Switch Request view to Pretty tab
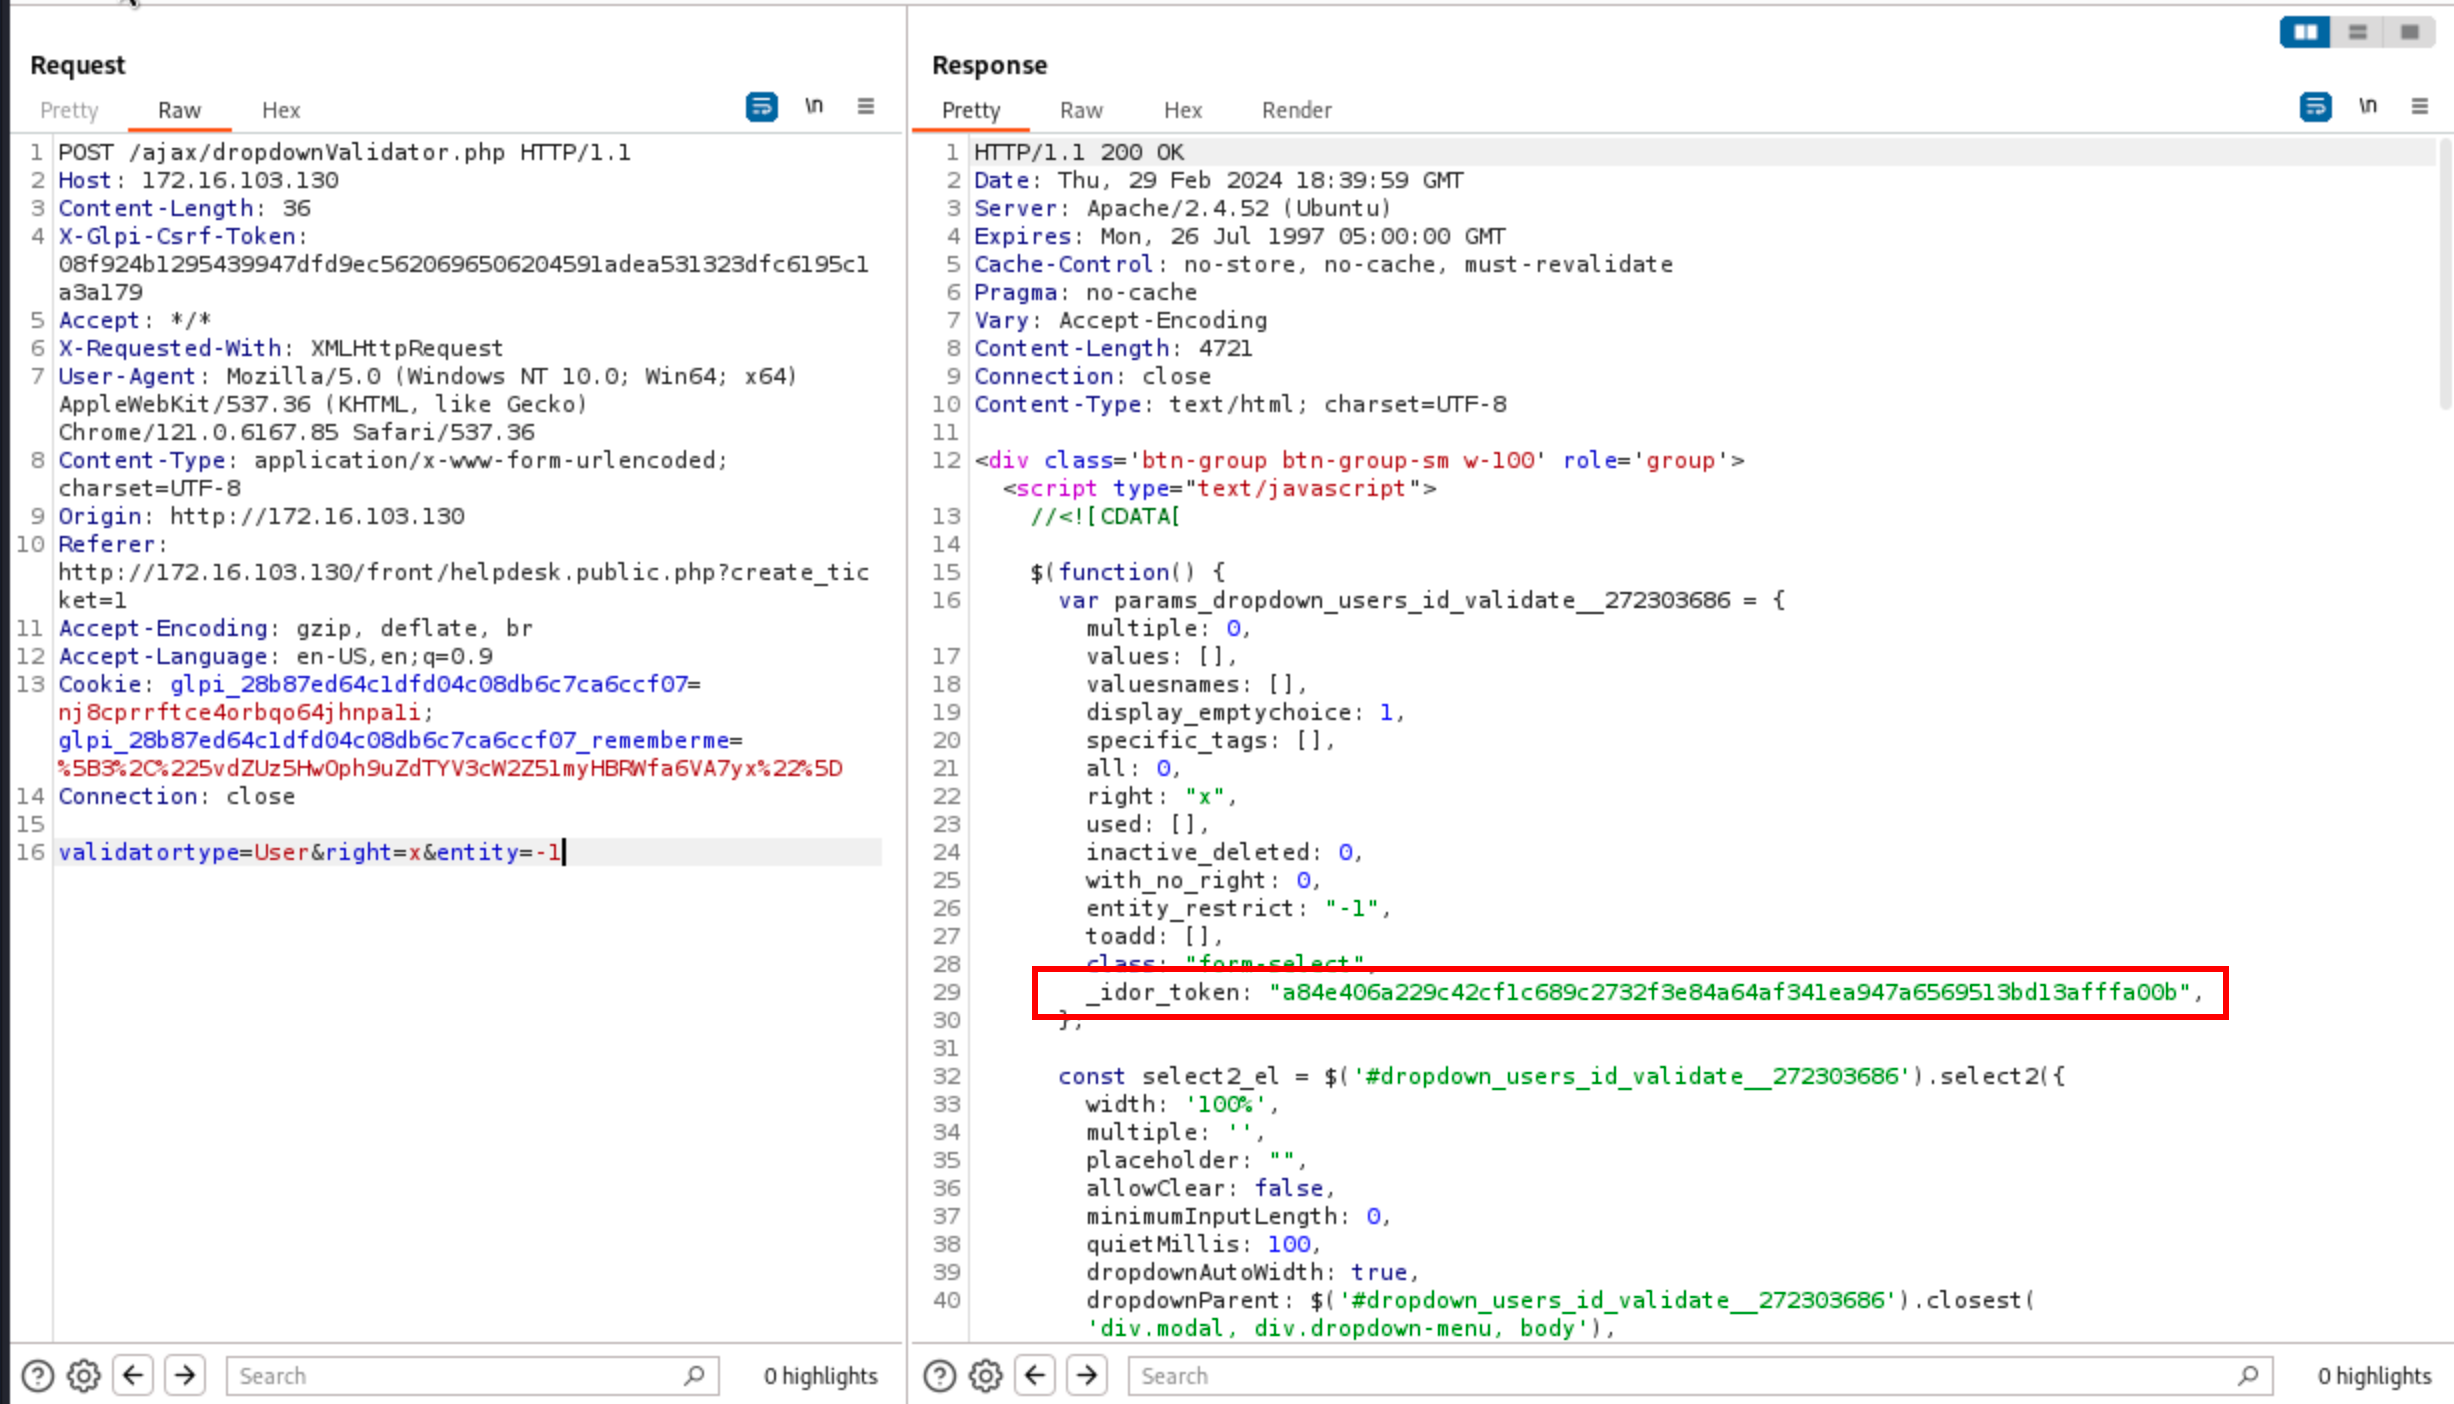This screenshot has height=1404, width=2454. click(x=69, y=110)
